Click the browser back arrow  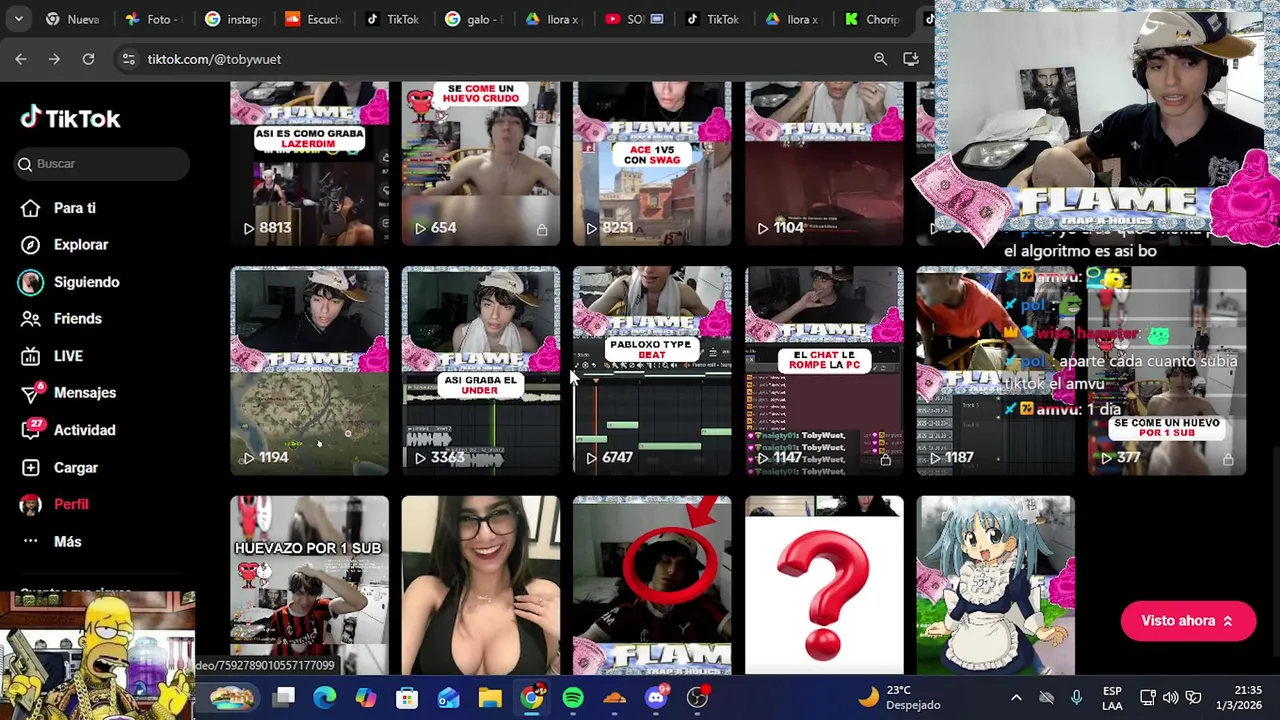click(x=21, y=59)
